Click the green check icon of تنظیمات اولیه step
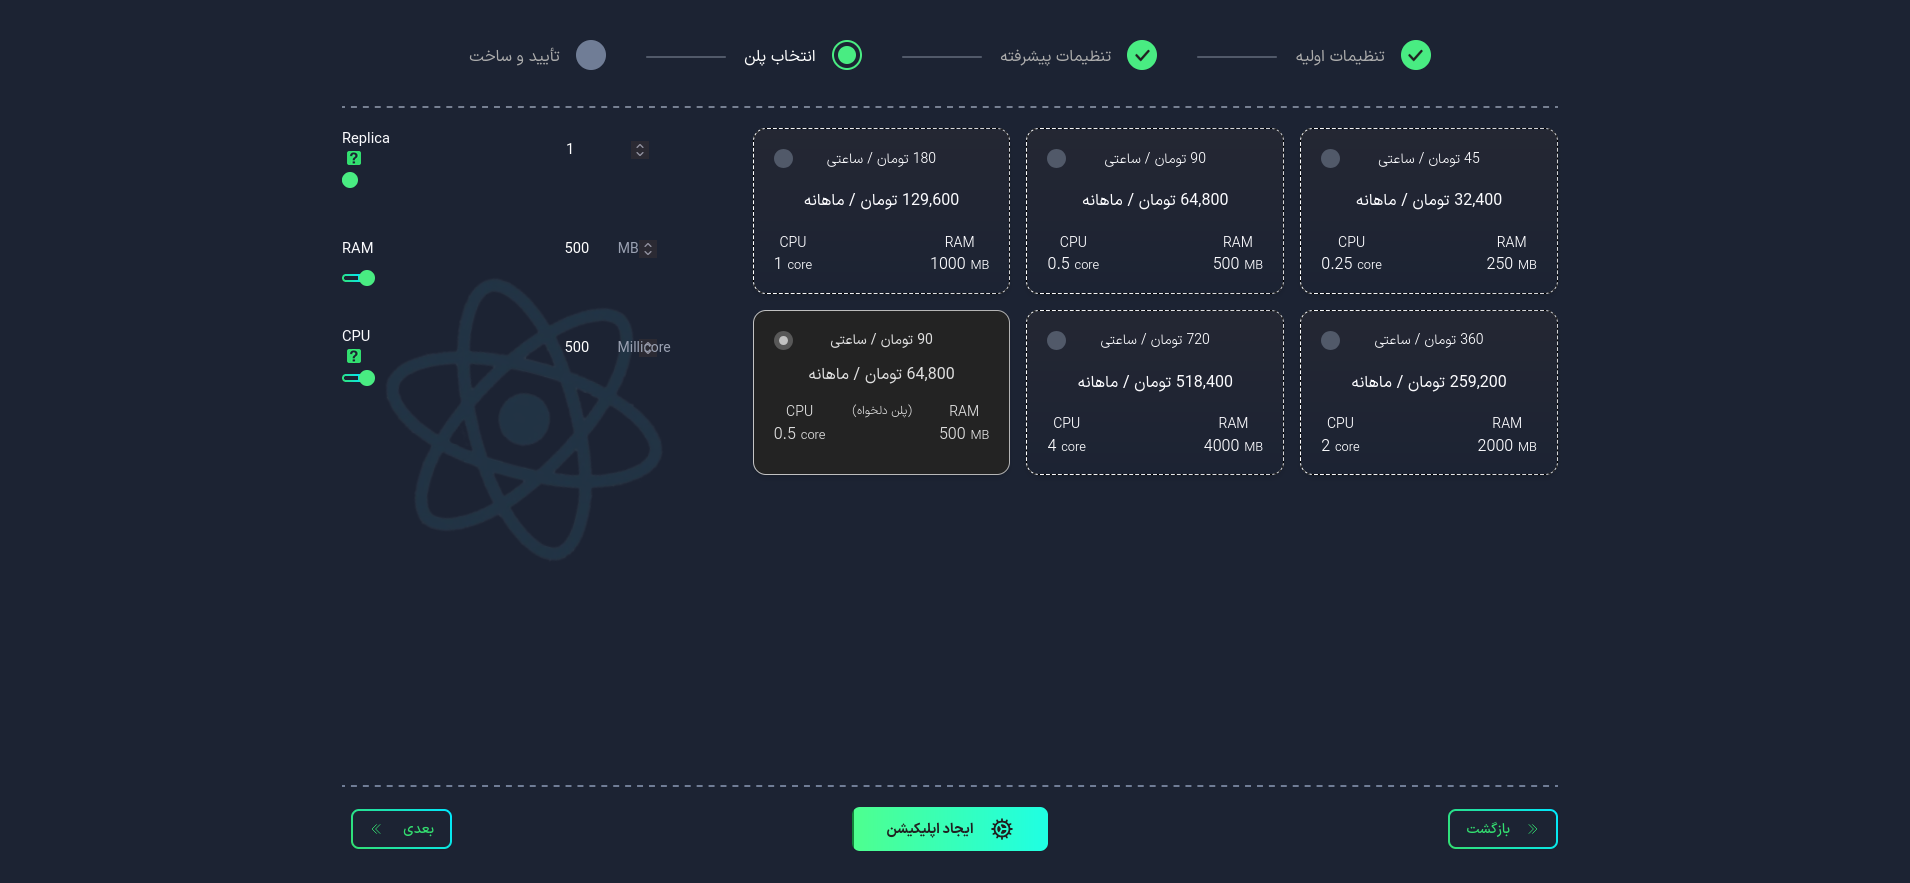 [1416, 55]
